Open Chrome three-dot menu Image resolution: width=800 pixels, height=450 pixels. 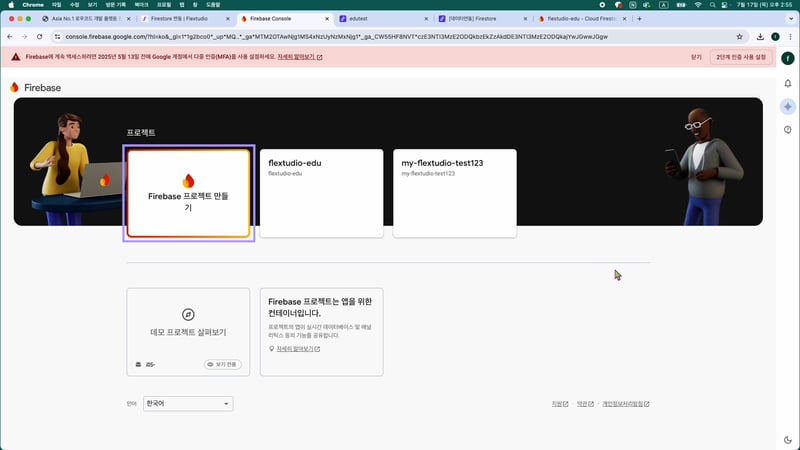[x=789, y=36]
